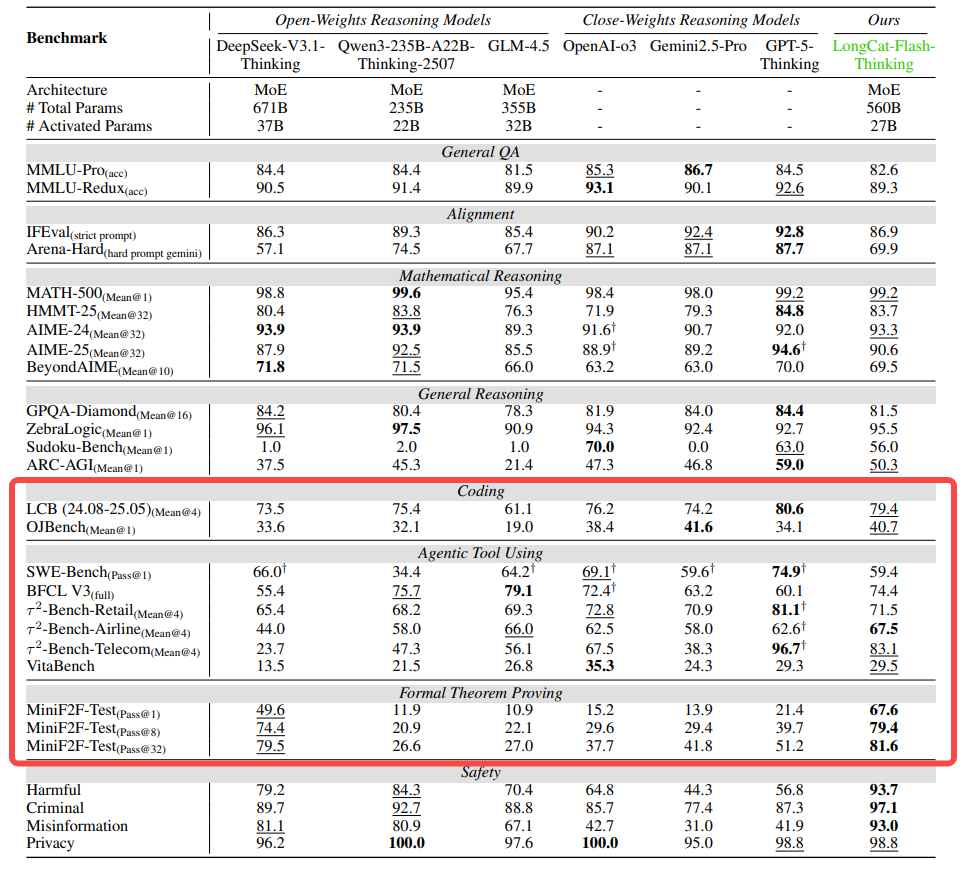Screen dimensions: 975x894
Task: Select the 'Close-Weights Reasoning Models' group header
Action: [x=691, y=20]
